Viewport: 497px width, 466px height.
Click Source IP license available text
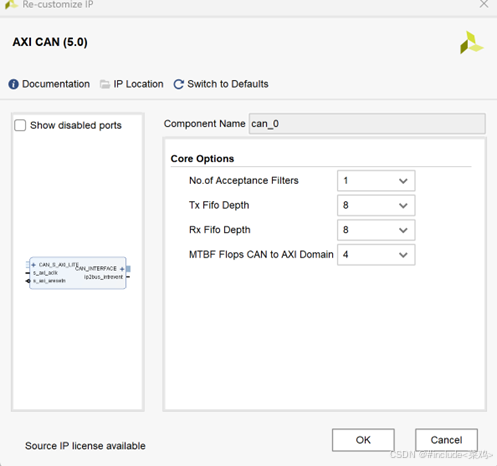[x=85, y=446]
